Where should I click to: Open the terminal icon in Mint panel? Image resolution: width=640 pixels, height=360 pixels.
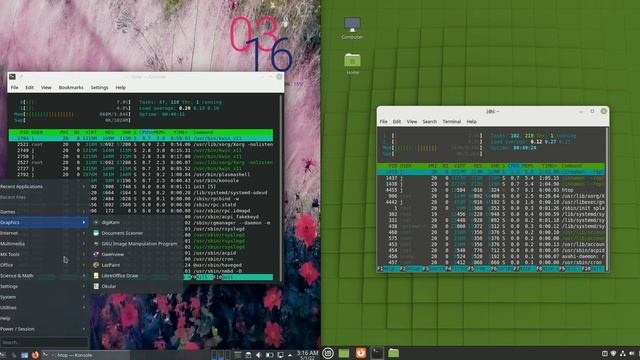[x=377, y=353]
